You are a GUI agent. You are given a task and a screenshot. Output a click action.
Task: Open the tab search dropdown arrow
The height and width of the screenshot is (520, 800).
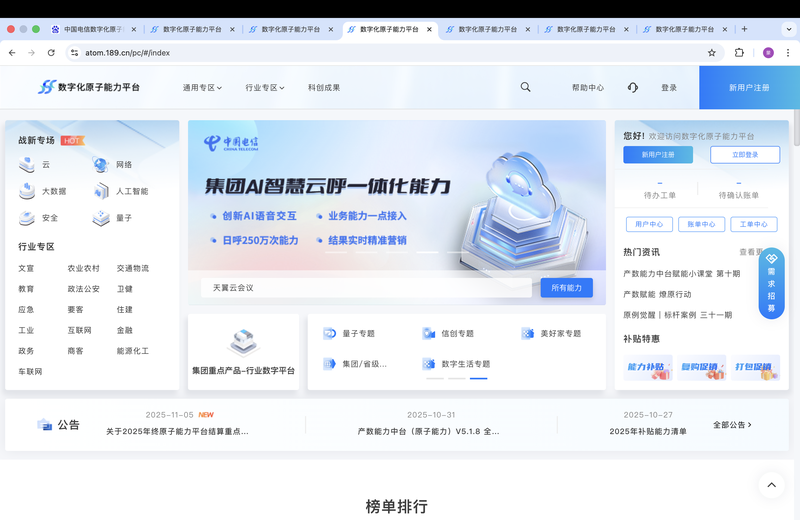(x=789, y=29)
